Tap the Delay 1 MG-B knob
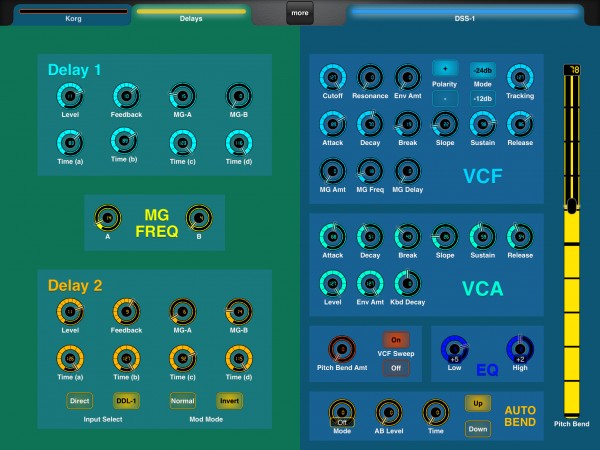The image size is (600, 450). tap(239, 96)
